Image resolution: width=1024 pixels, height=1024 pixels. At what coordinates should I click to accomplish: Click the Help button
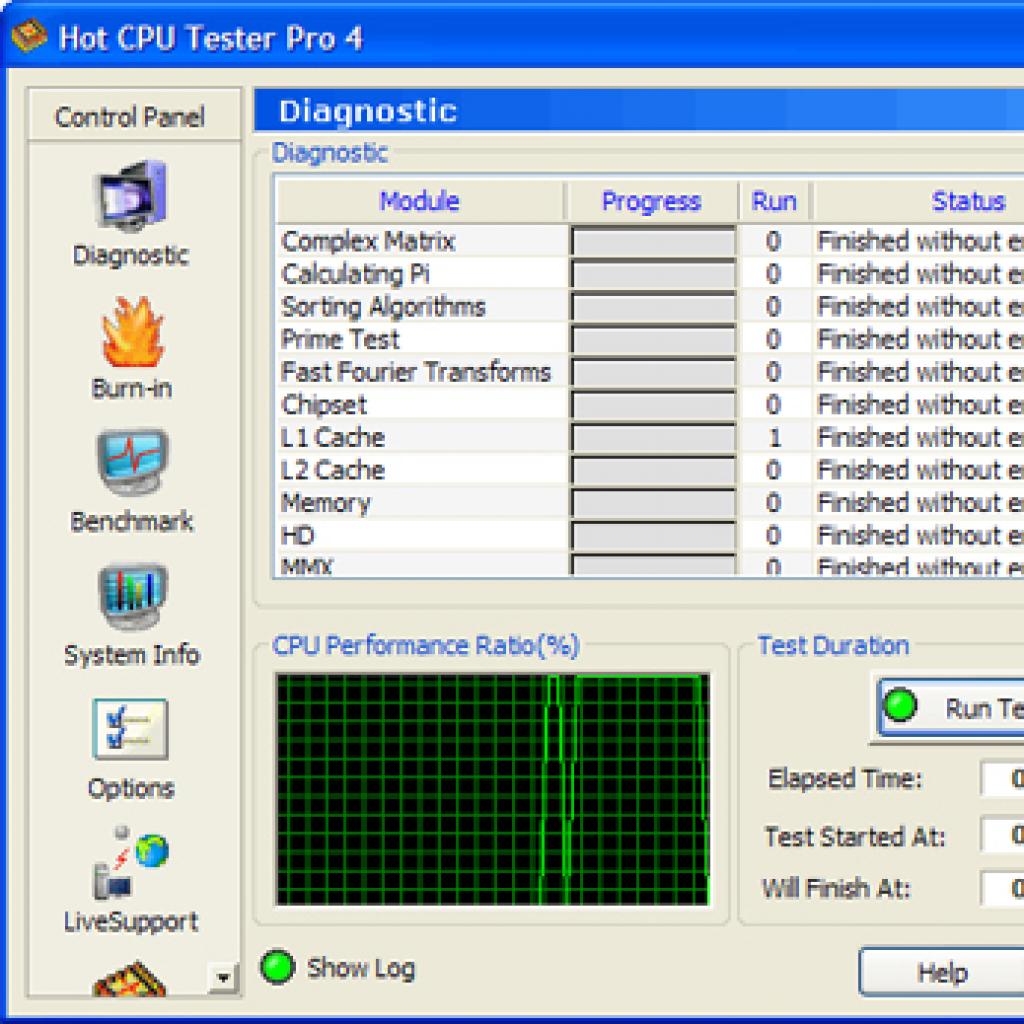point(941,973)
